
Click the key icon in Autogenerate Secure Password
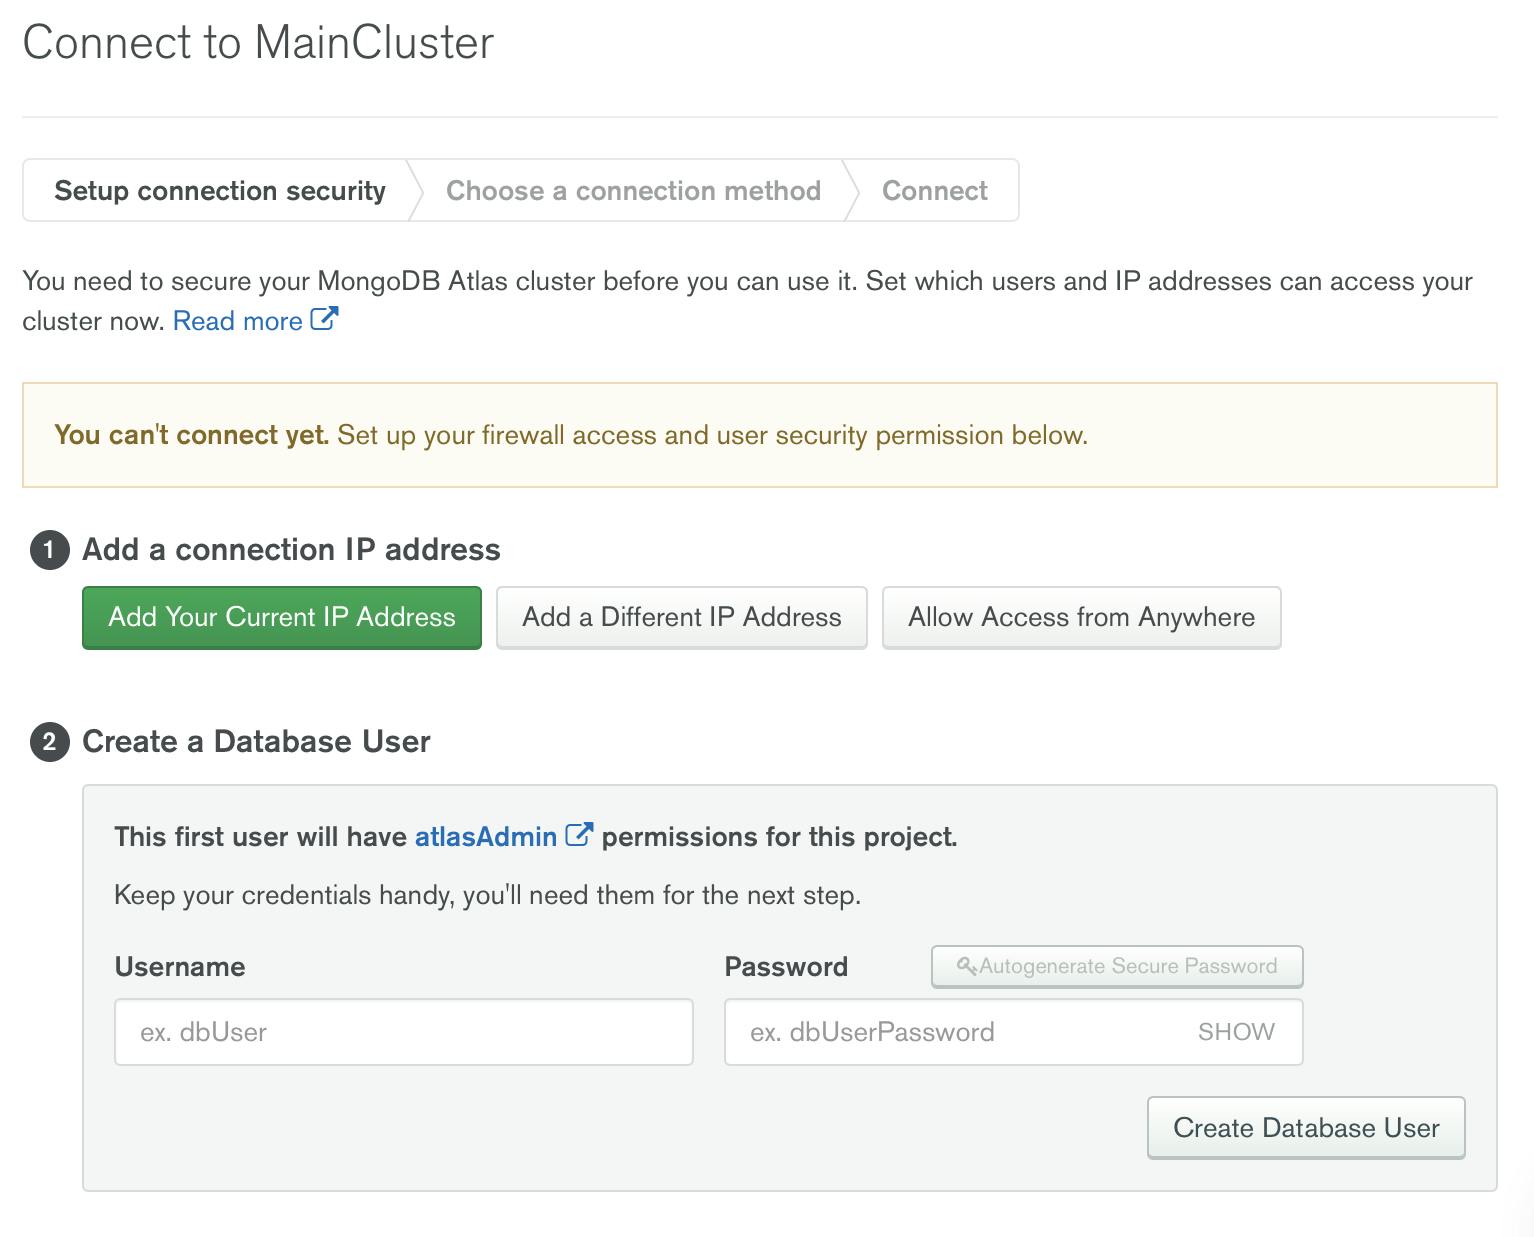pyautogui.click(x=966, y=966)
